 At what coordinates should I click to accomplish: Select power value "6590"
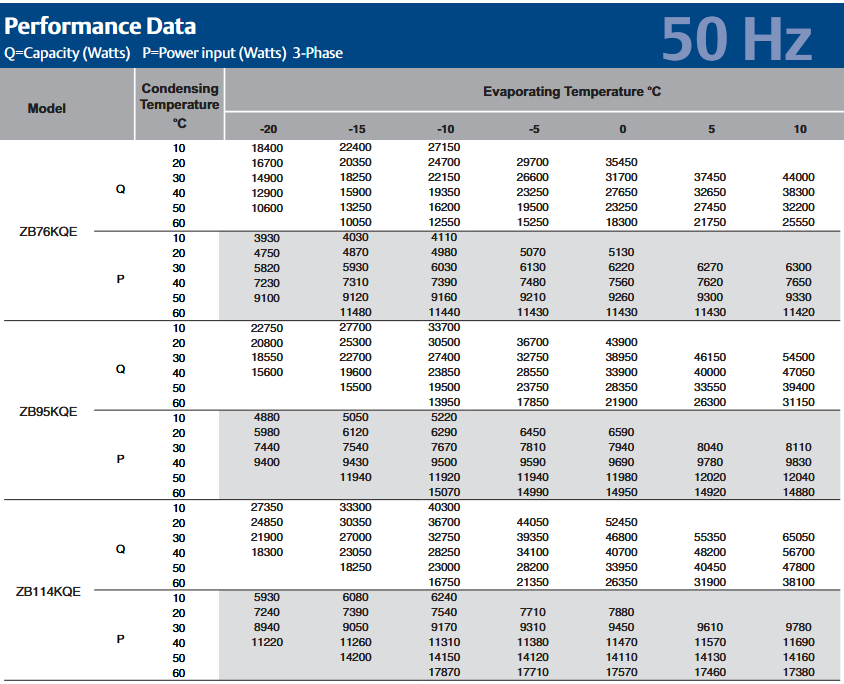621,432
